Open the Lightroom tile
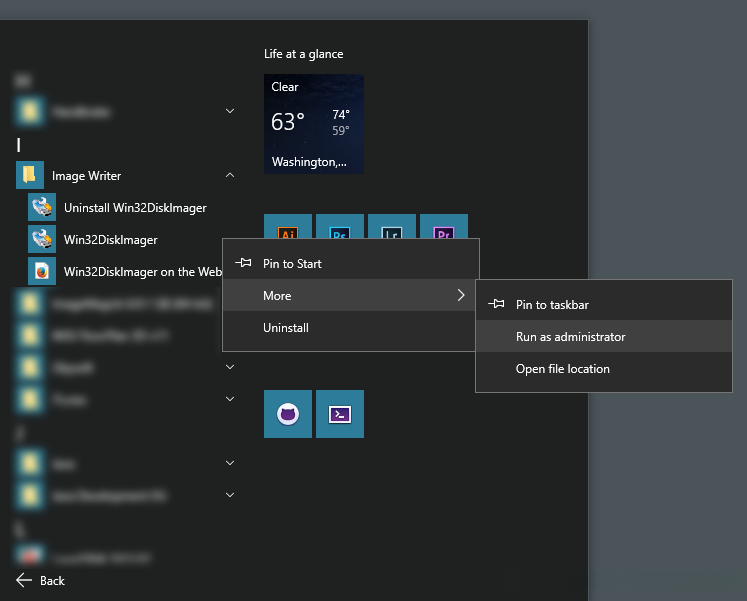 (x=392, y=227)
